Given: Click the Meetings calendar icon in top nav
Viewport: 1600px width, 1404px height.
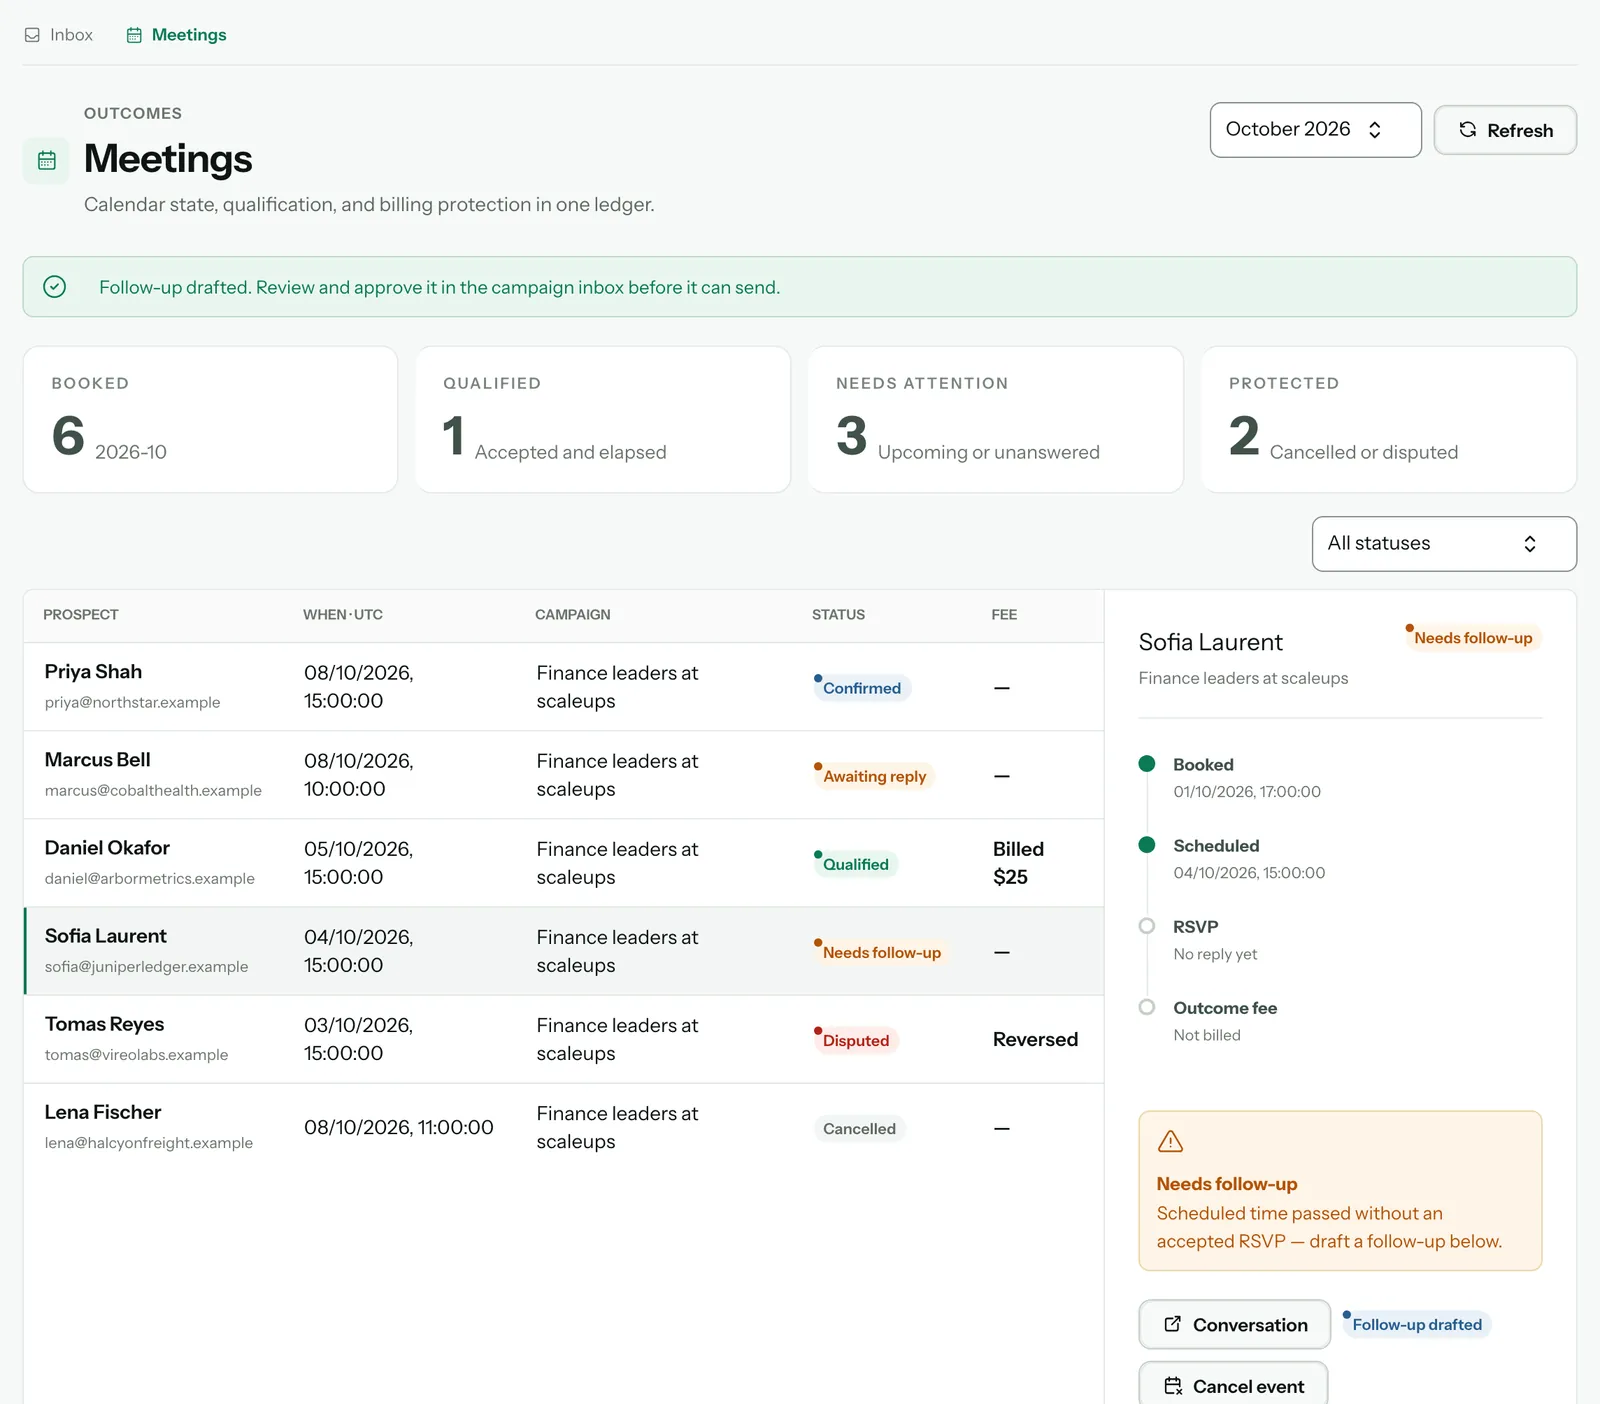Looking at the screenshot, I should pos(134,35).
